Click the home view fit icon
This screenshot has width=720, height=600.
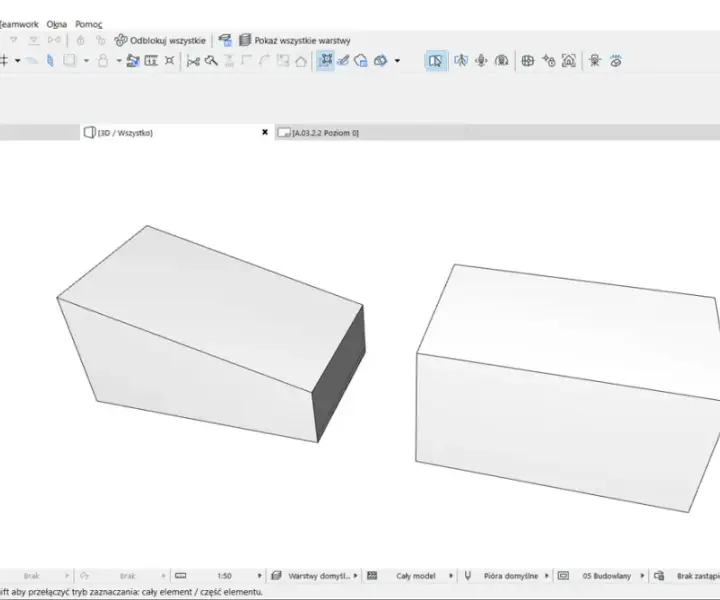(568, 61)
